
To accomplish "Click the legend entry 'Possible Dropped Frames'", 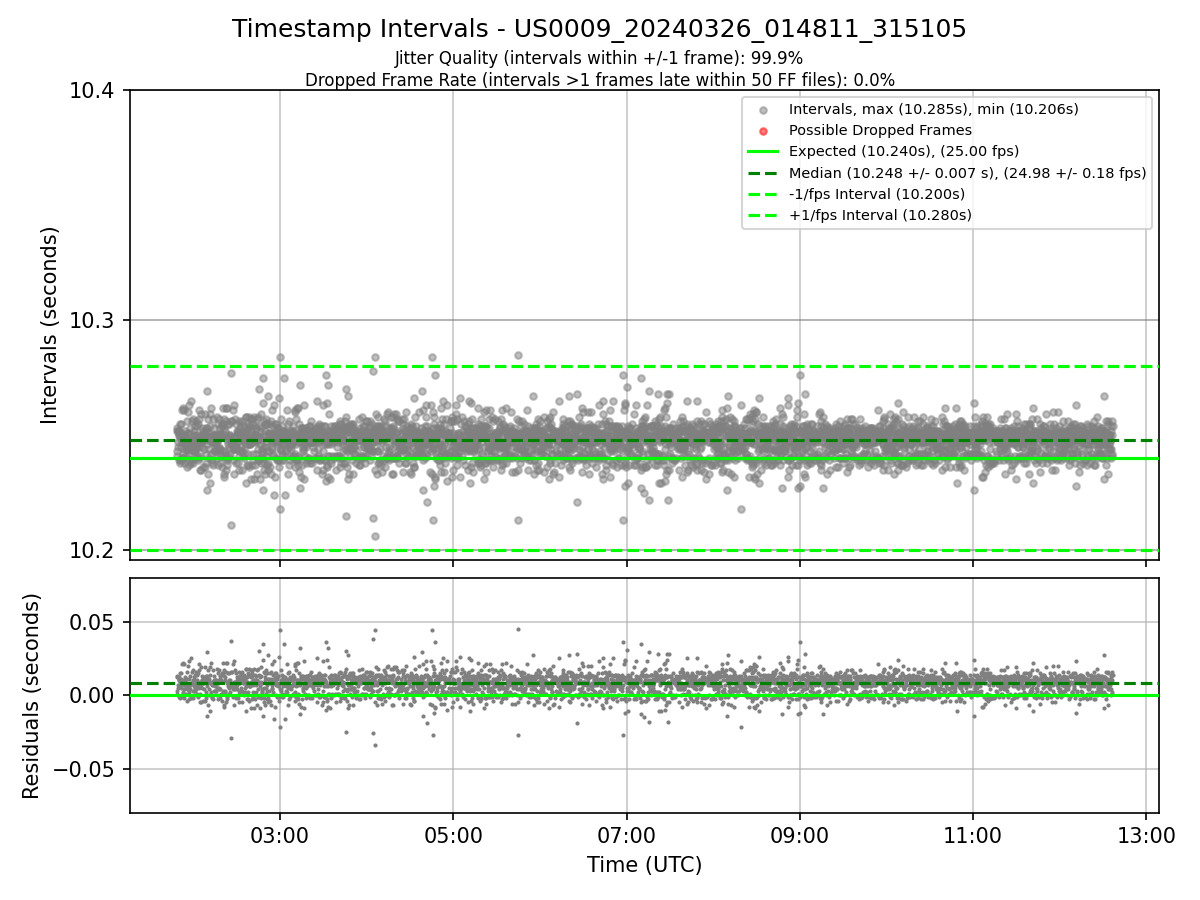I will [x=880, y=130].
